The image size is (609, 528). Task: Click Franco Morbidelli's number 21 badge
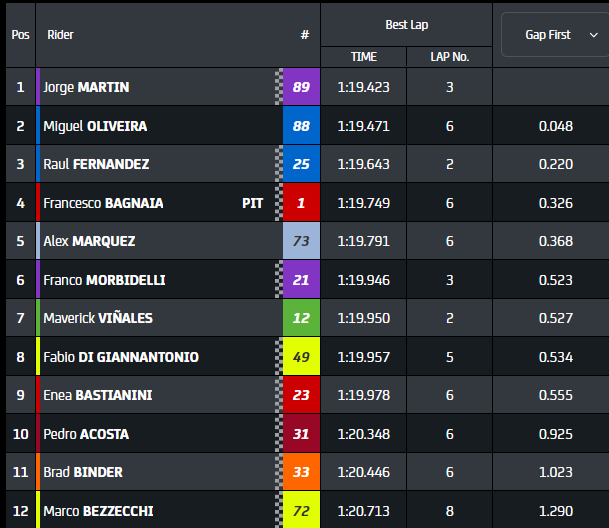click(301, 280)
